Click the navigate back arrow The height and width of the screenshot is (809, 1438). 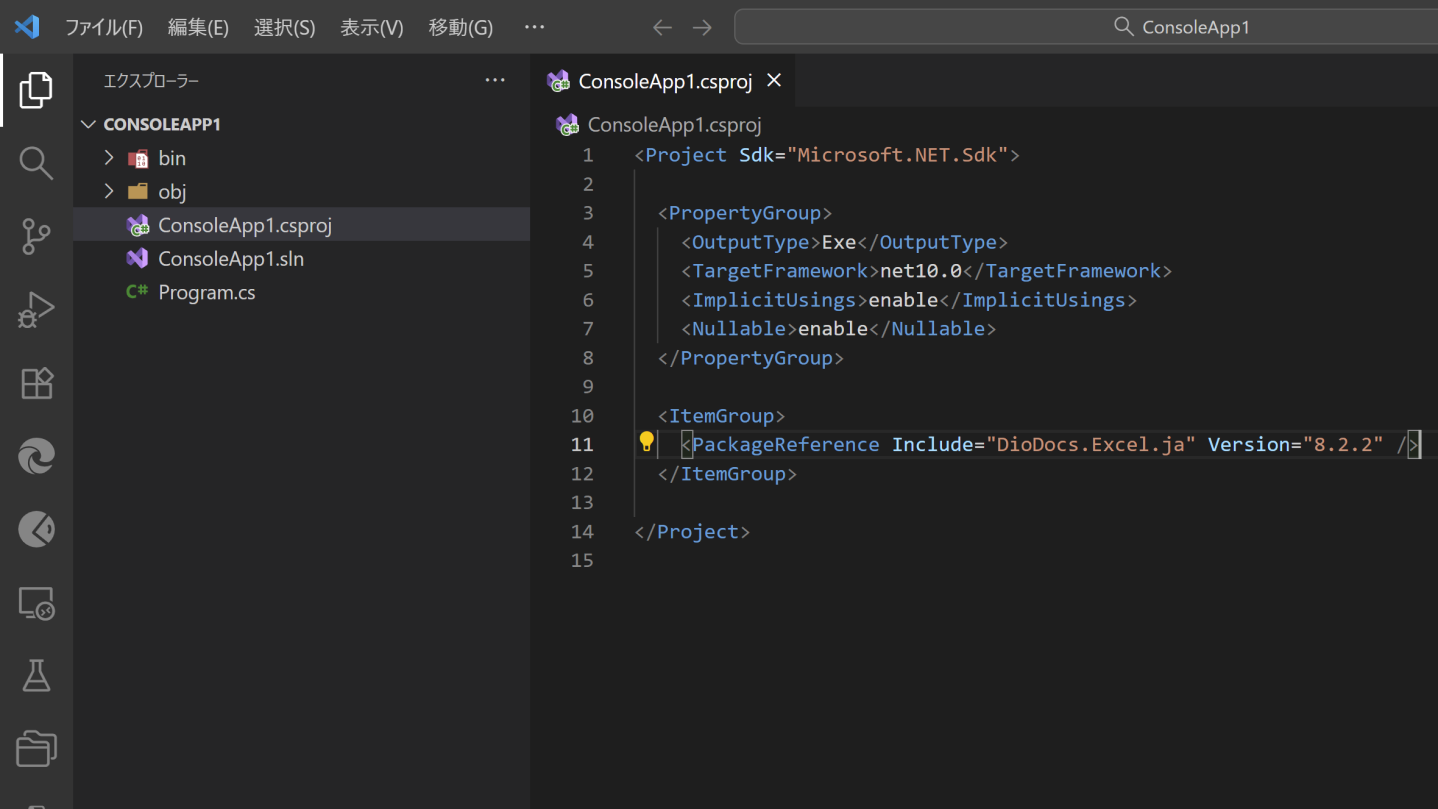point(662,27)
